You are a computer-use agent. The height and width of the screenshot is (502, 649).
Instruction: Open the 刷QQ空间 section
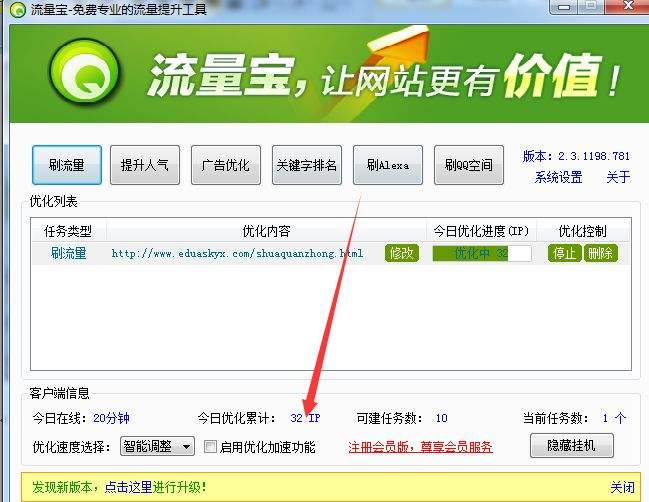pyautogui.click(x=469, y=165)
